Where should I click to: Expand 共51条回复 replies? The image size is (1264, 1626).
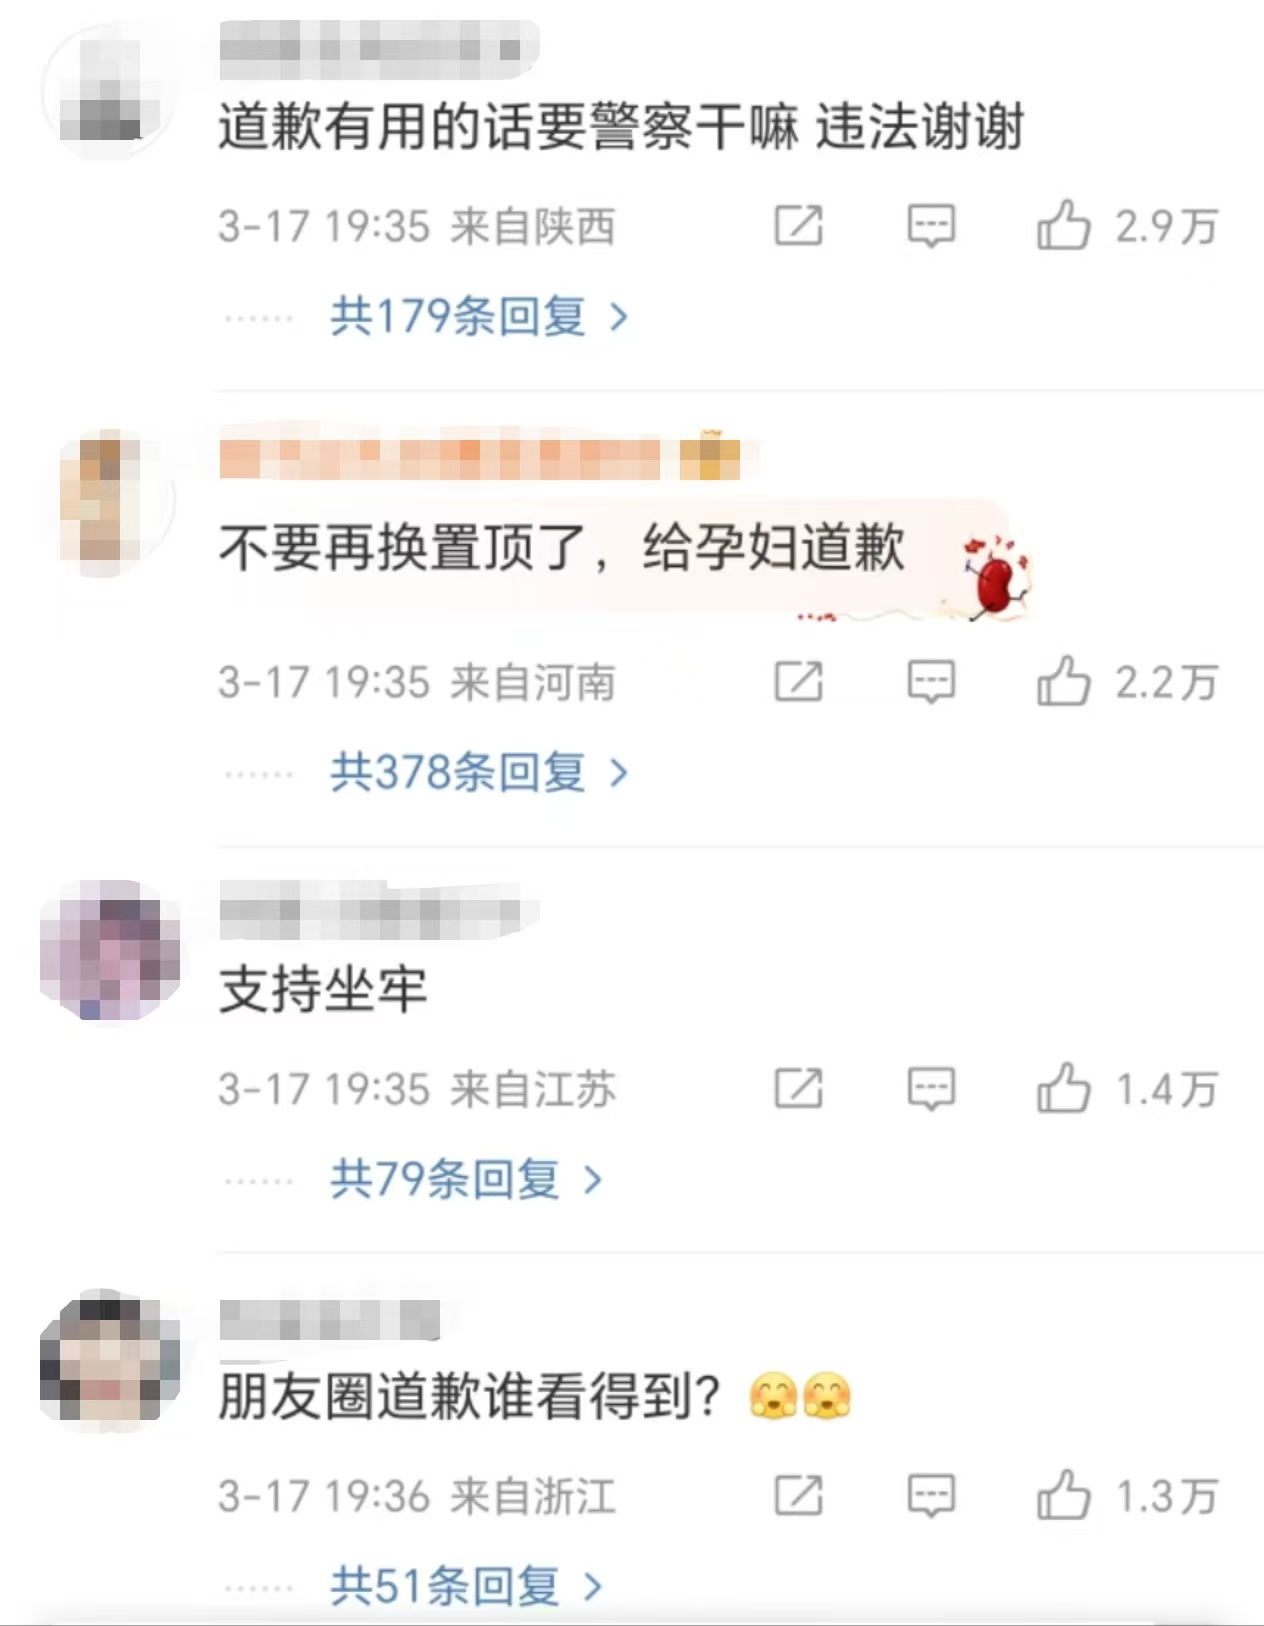(466, 1587)
